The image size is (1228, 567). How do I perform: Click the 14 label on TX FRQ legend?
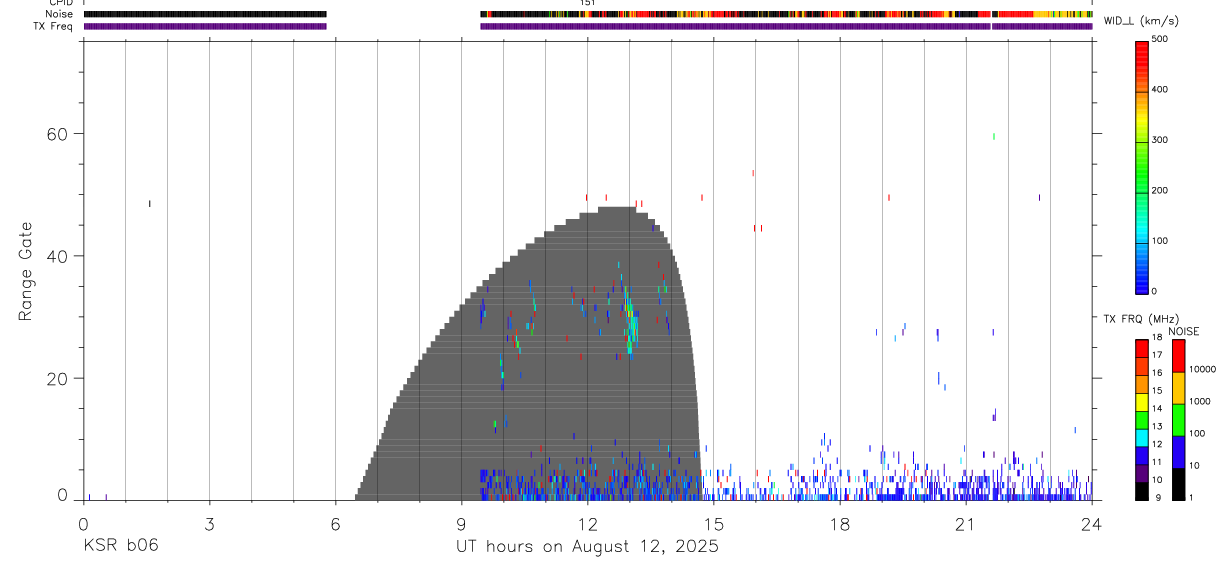point(1156,409)
